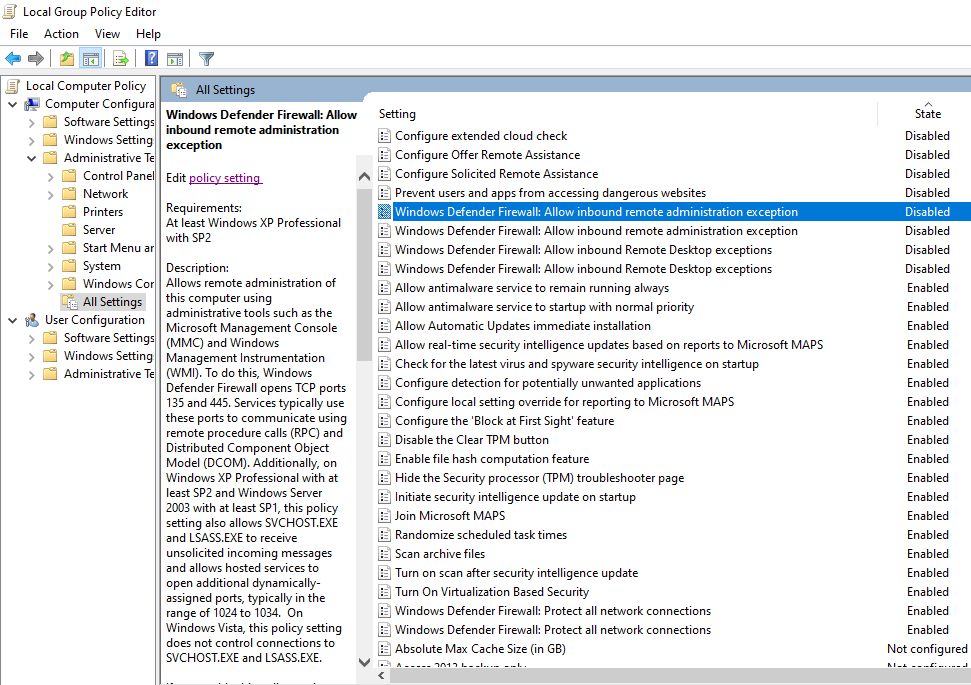
Task: Click the 'Not configured' state of Absolute Max Cache Size
Action: (x=927, y=648)
